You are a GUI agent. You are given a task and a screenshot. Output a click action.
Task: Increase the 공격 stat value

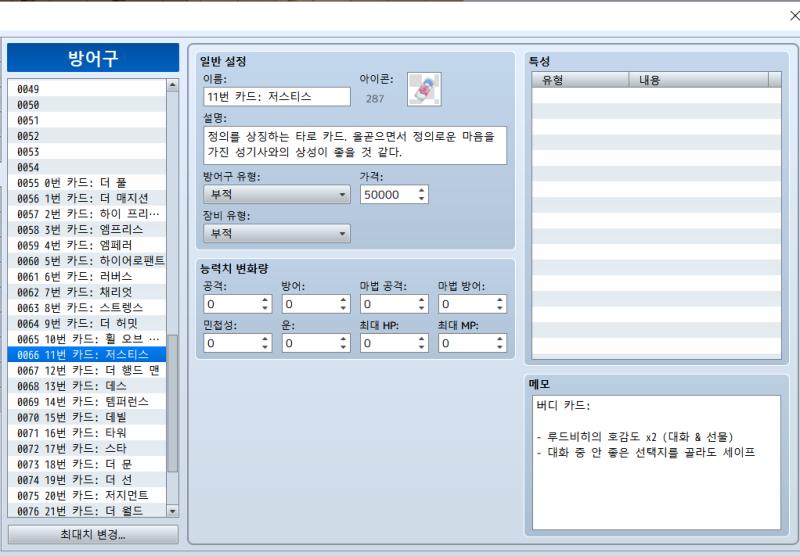click(265, 300)
